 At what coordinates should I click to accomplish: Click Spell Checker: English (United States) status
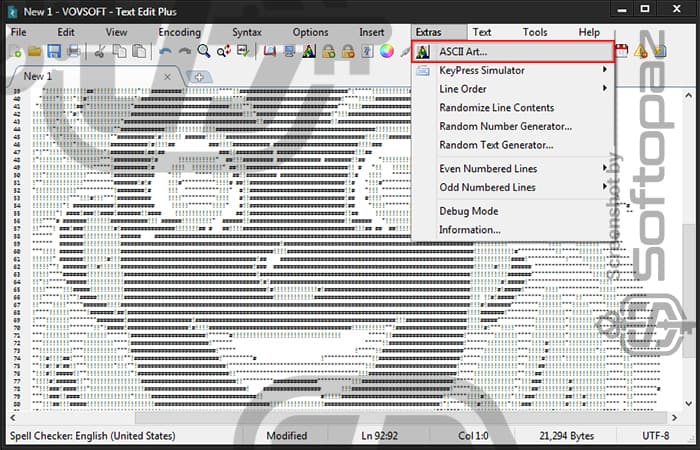click(93, 436)
